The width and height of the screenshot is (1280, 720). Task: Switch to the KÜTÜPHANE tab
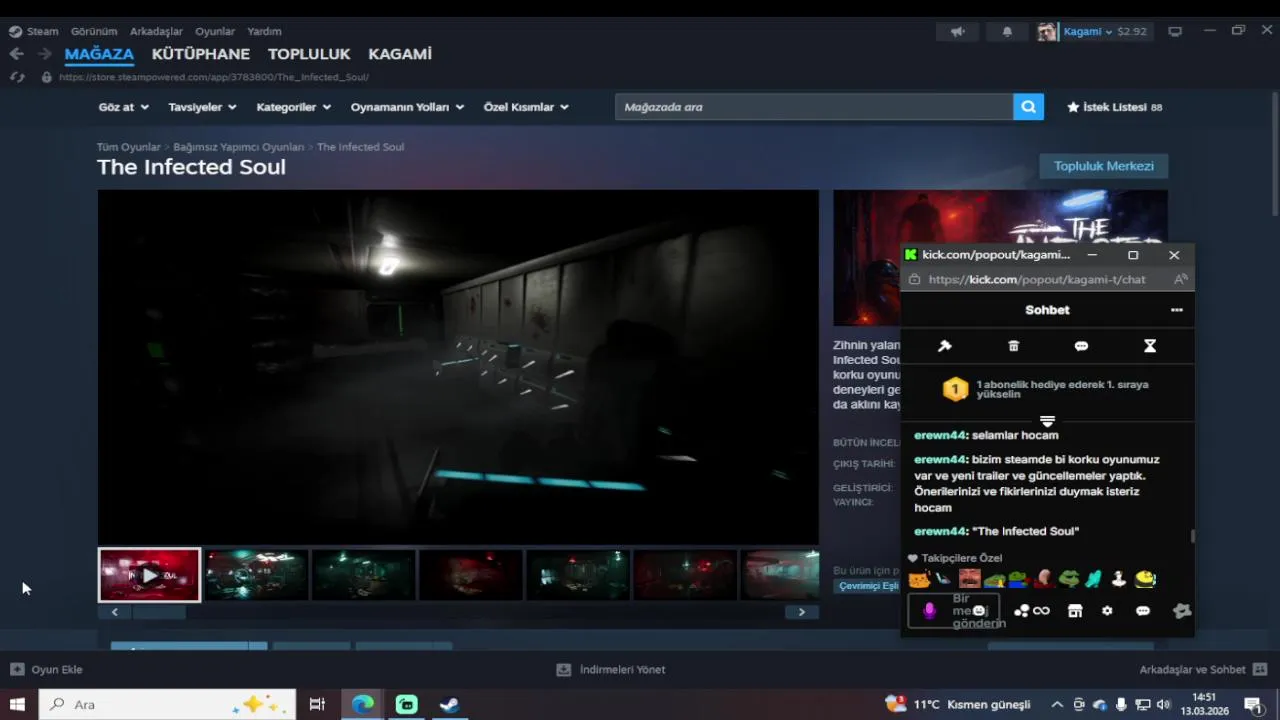pyautogui.click(x=201, y=54)
